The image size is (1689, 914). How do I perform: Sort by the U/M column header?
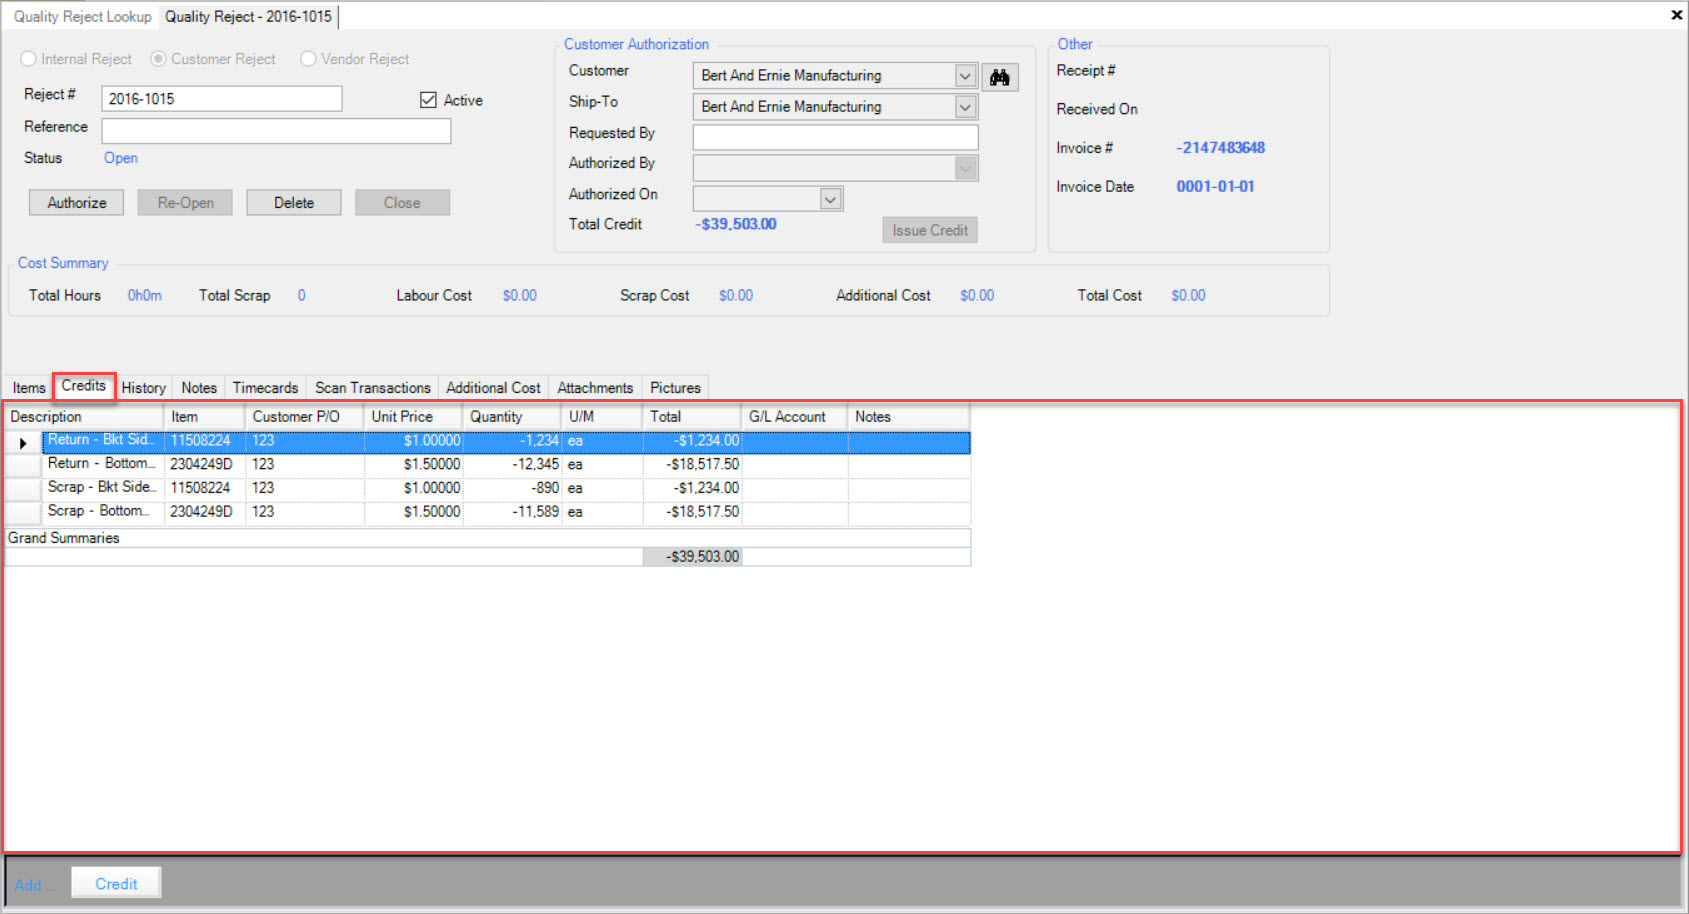click(602, 417)
